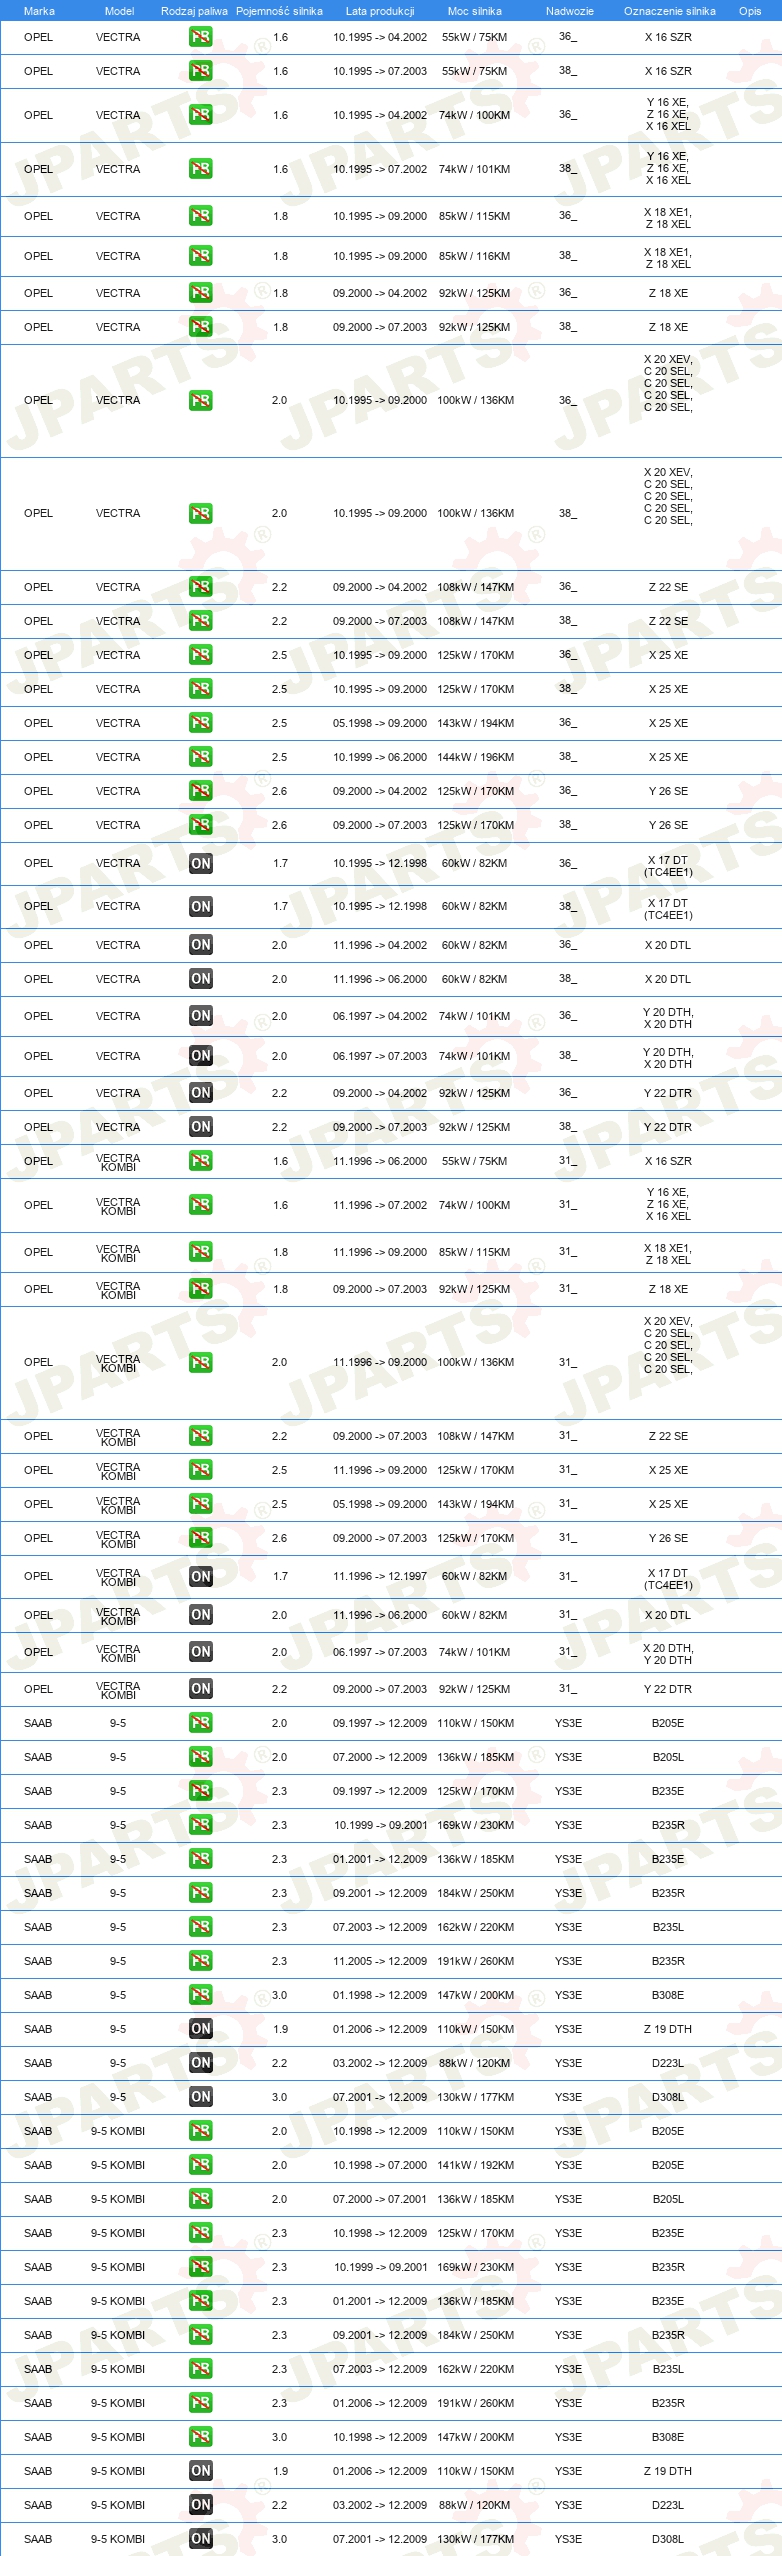Click the Model column header
Image resolution: width=782 pixels, height=2556 pixels.
click(x=119, y=11)
